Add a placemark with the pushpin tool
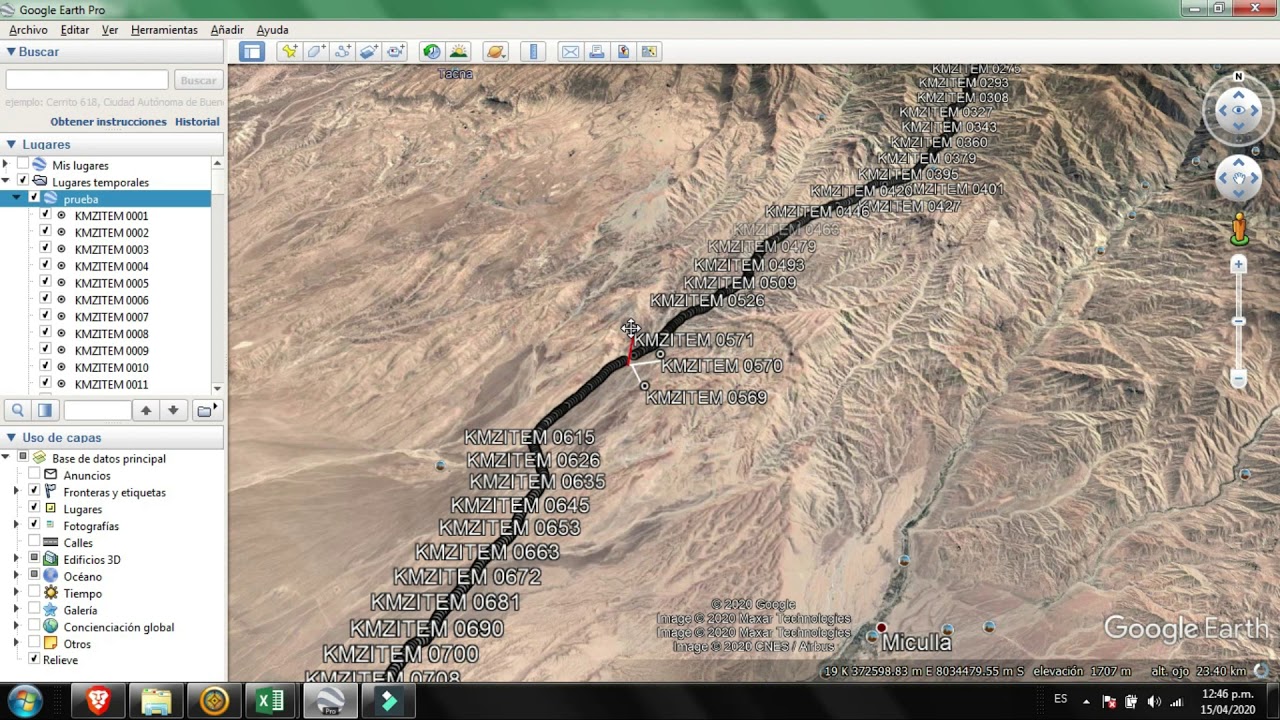The height and width of the screenshot is (720, 1280). click(x=289, y=52)
